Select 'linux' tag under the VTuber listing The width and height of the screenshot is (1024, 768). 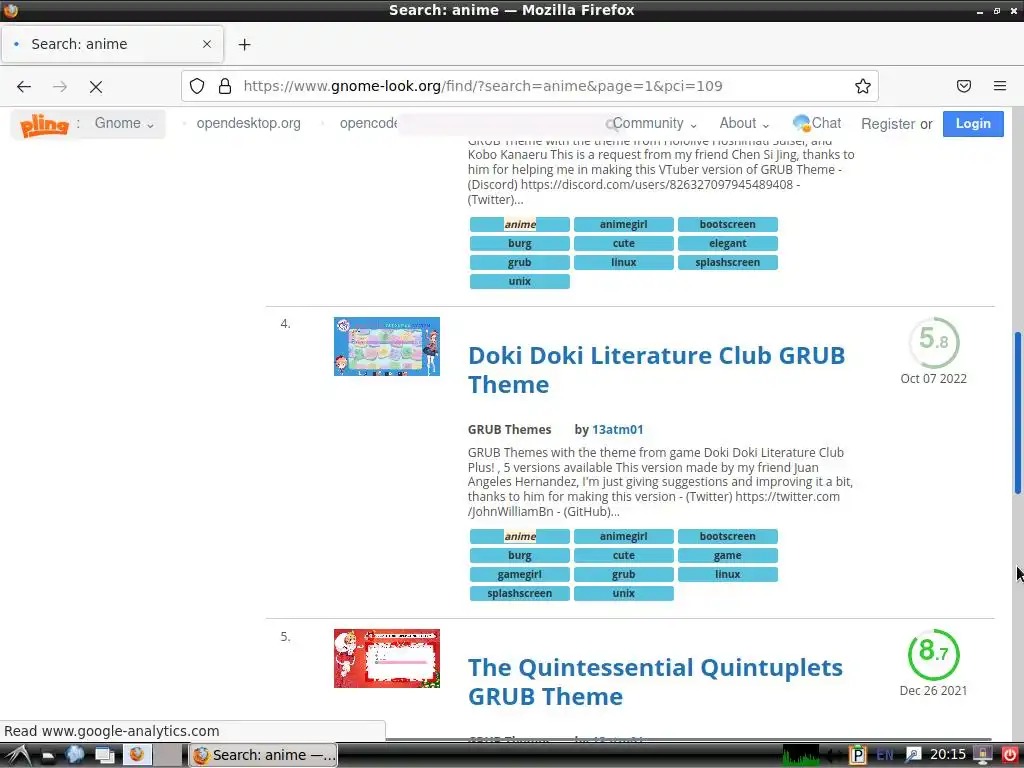point(624,263)
